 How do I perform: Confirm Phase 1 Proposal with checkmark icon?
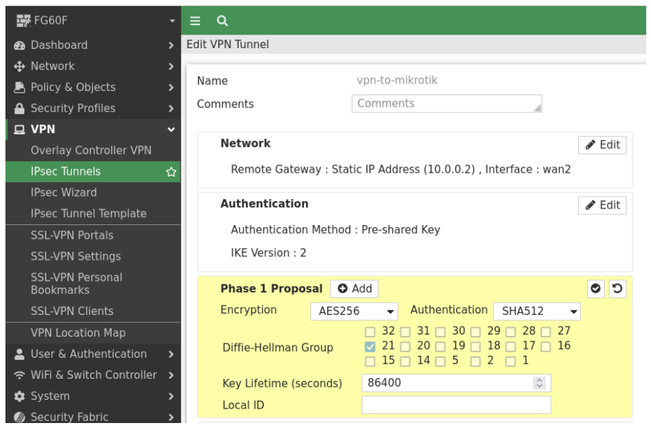tap(596, 289)
